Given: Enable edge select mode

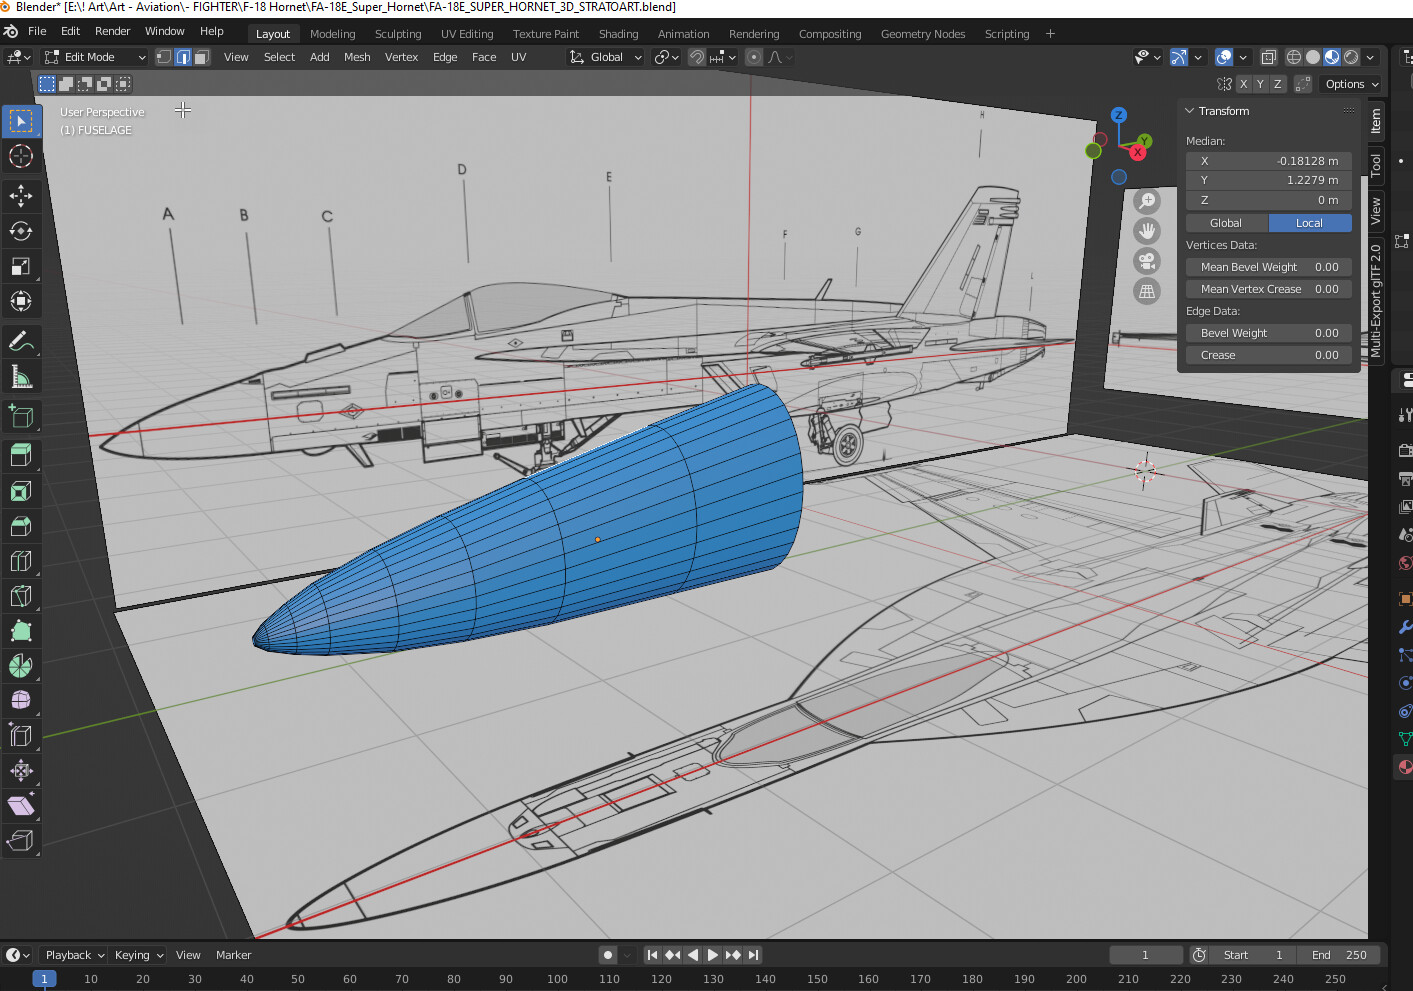Looking at the screenshot, I should (183, 57).
